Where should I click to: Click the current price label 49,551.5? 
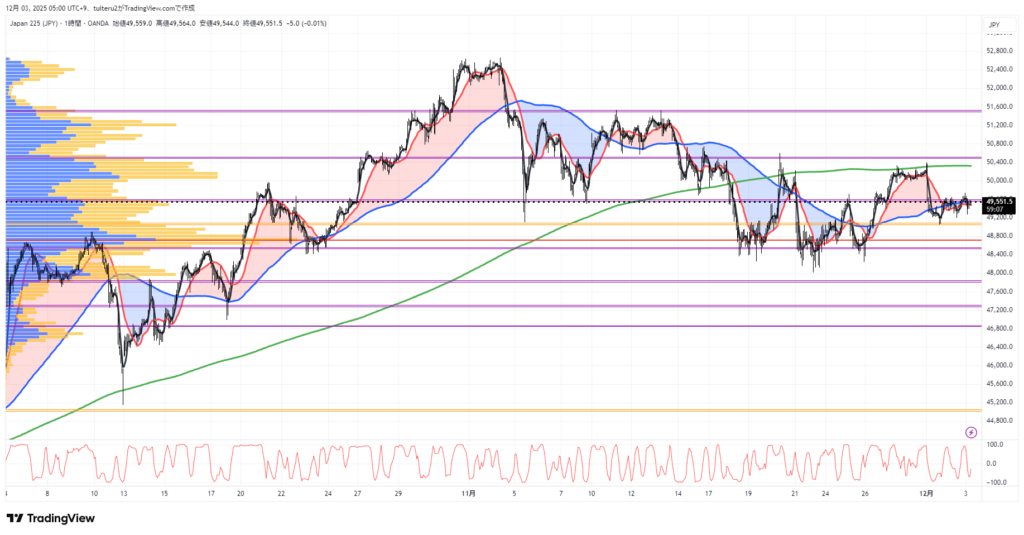tap(998, 201)
